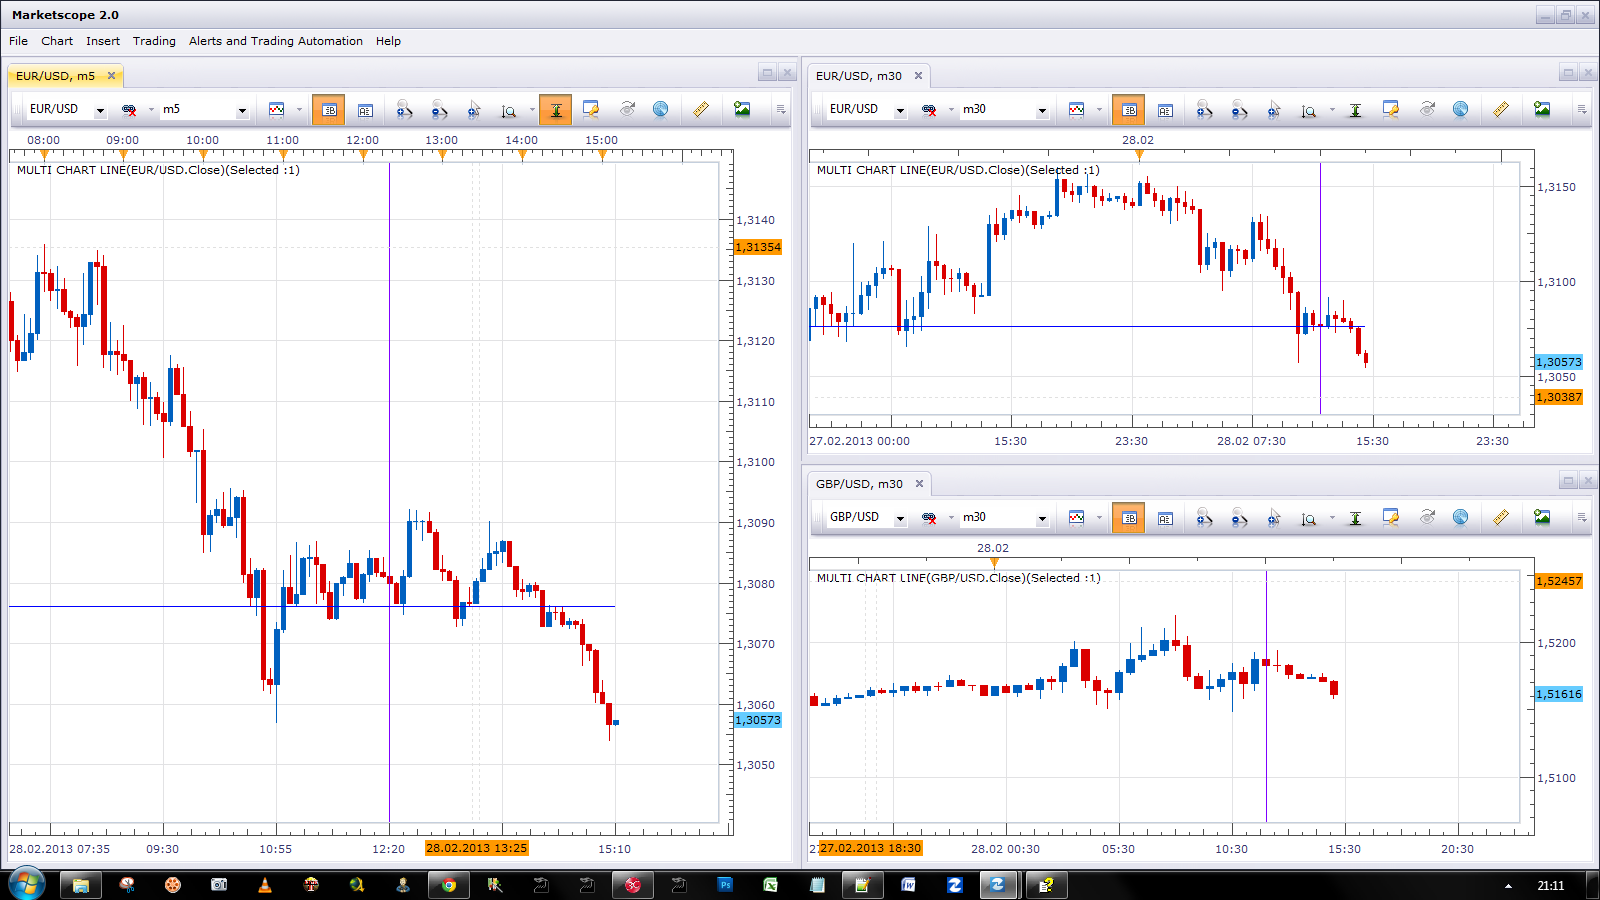Image resolution: width=1600 pixels, height=900 pixels.
Task: Click the save chart as image icon in GBP/USD toolbar
Action: (x=1542, y=517)
